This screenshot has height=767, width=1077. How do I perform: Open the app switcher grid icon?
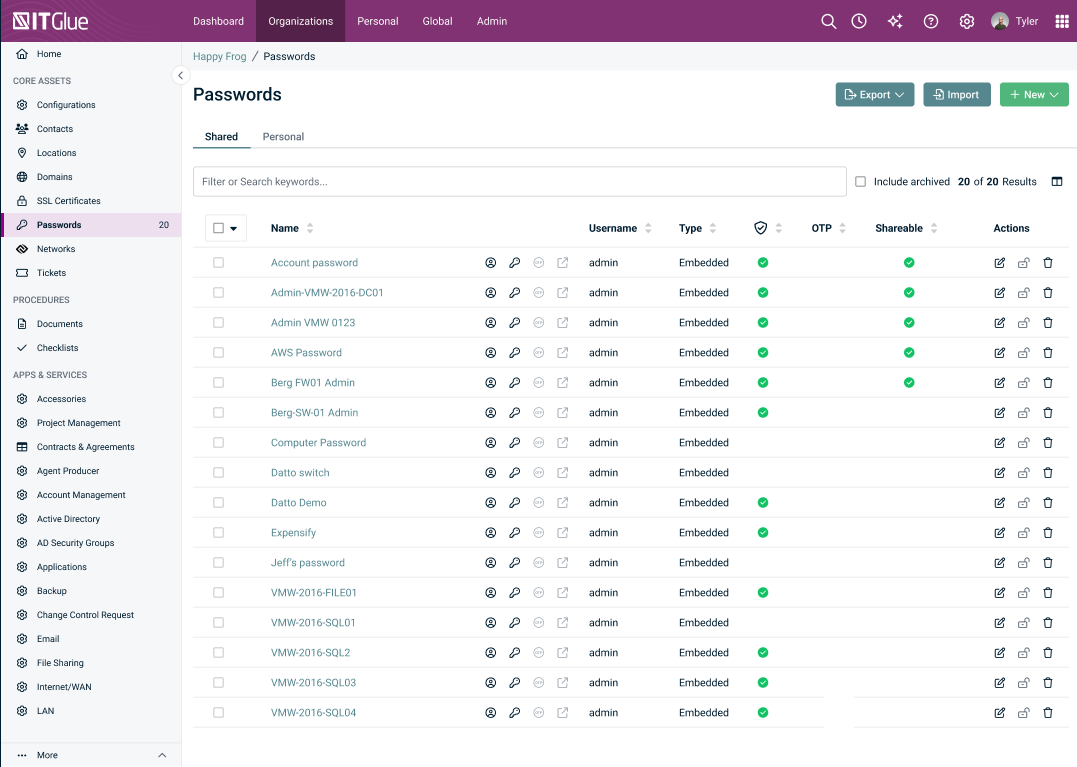click(1062, 21)
